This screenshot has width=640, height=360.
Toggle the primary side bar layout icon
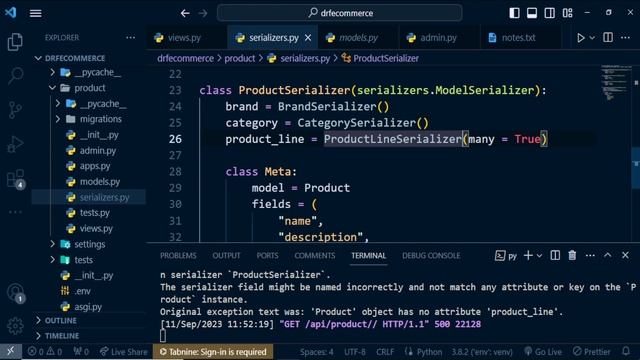coord(514,13)
